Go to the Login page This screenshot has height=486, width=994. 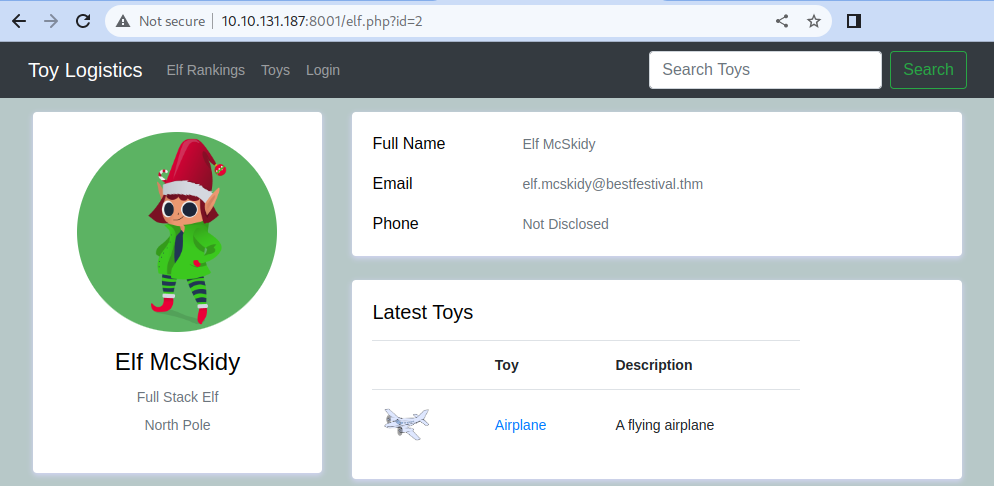[323, 70]
